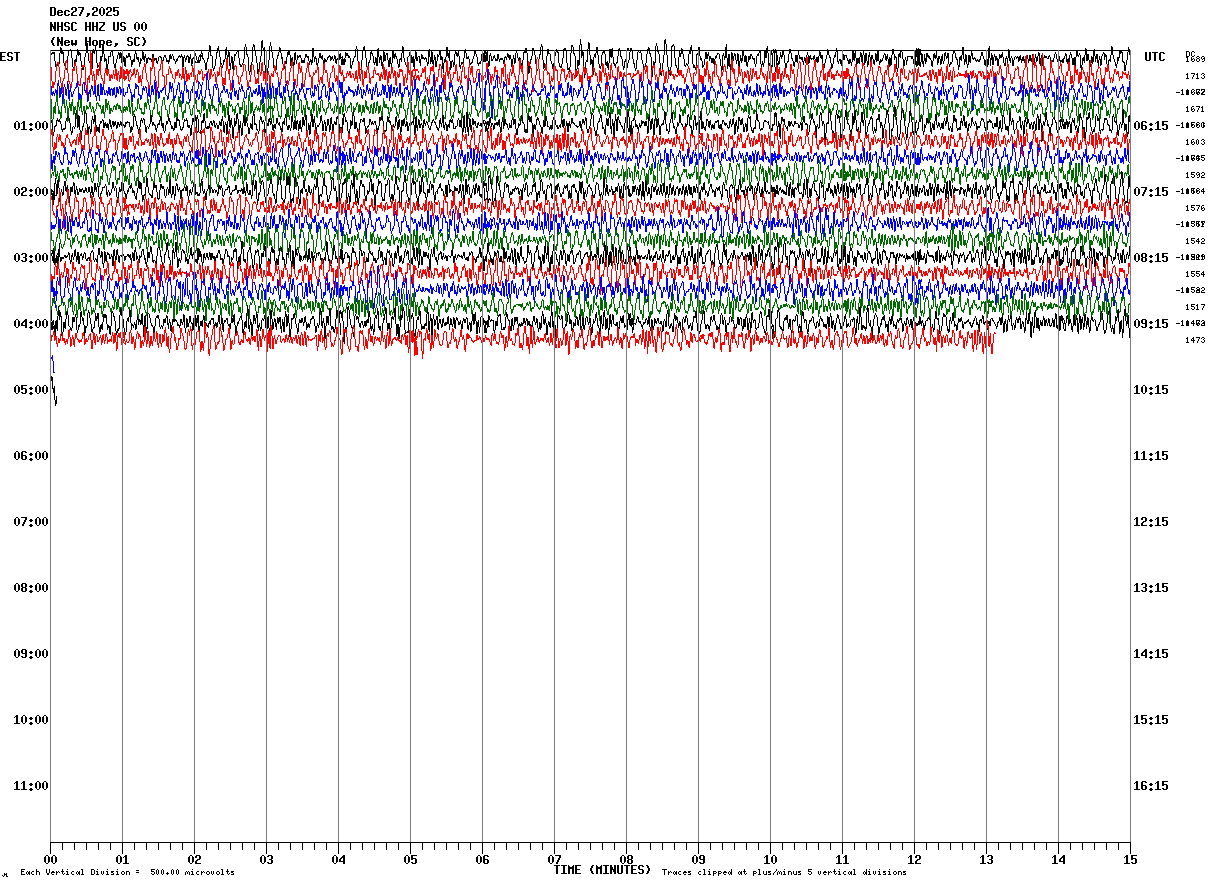
Task: Click the 09:00 EST time label
Action: [31, 654]
